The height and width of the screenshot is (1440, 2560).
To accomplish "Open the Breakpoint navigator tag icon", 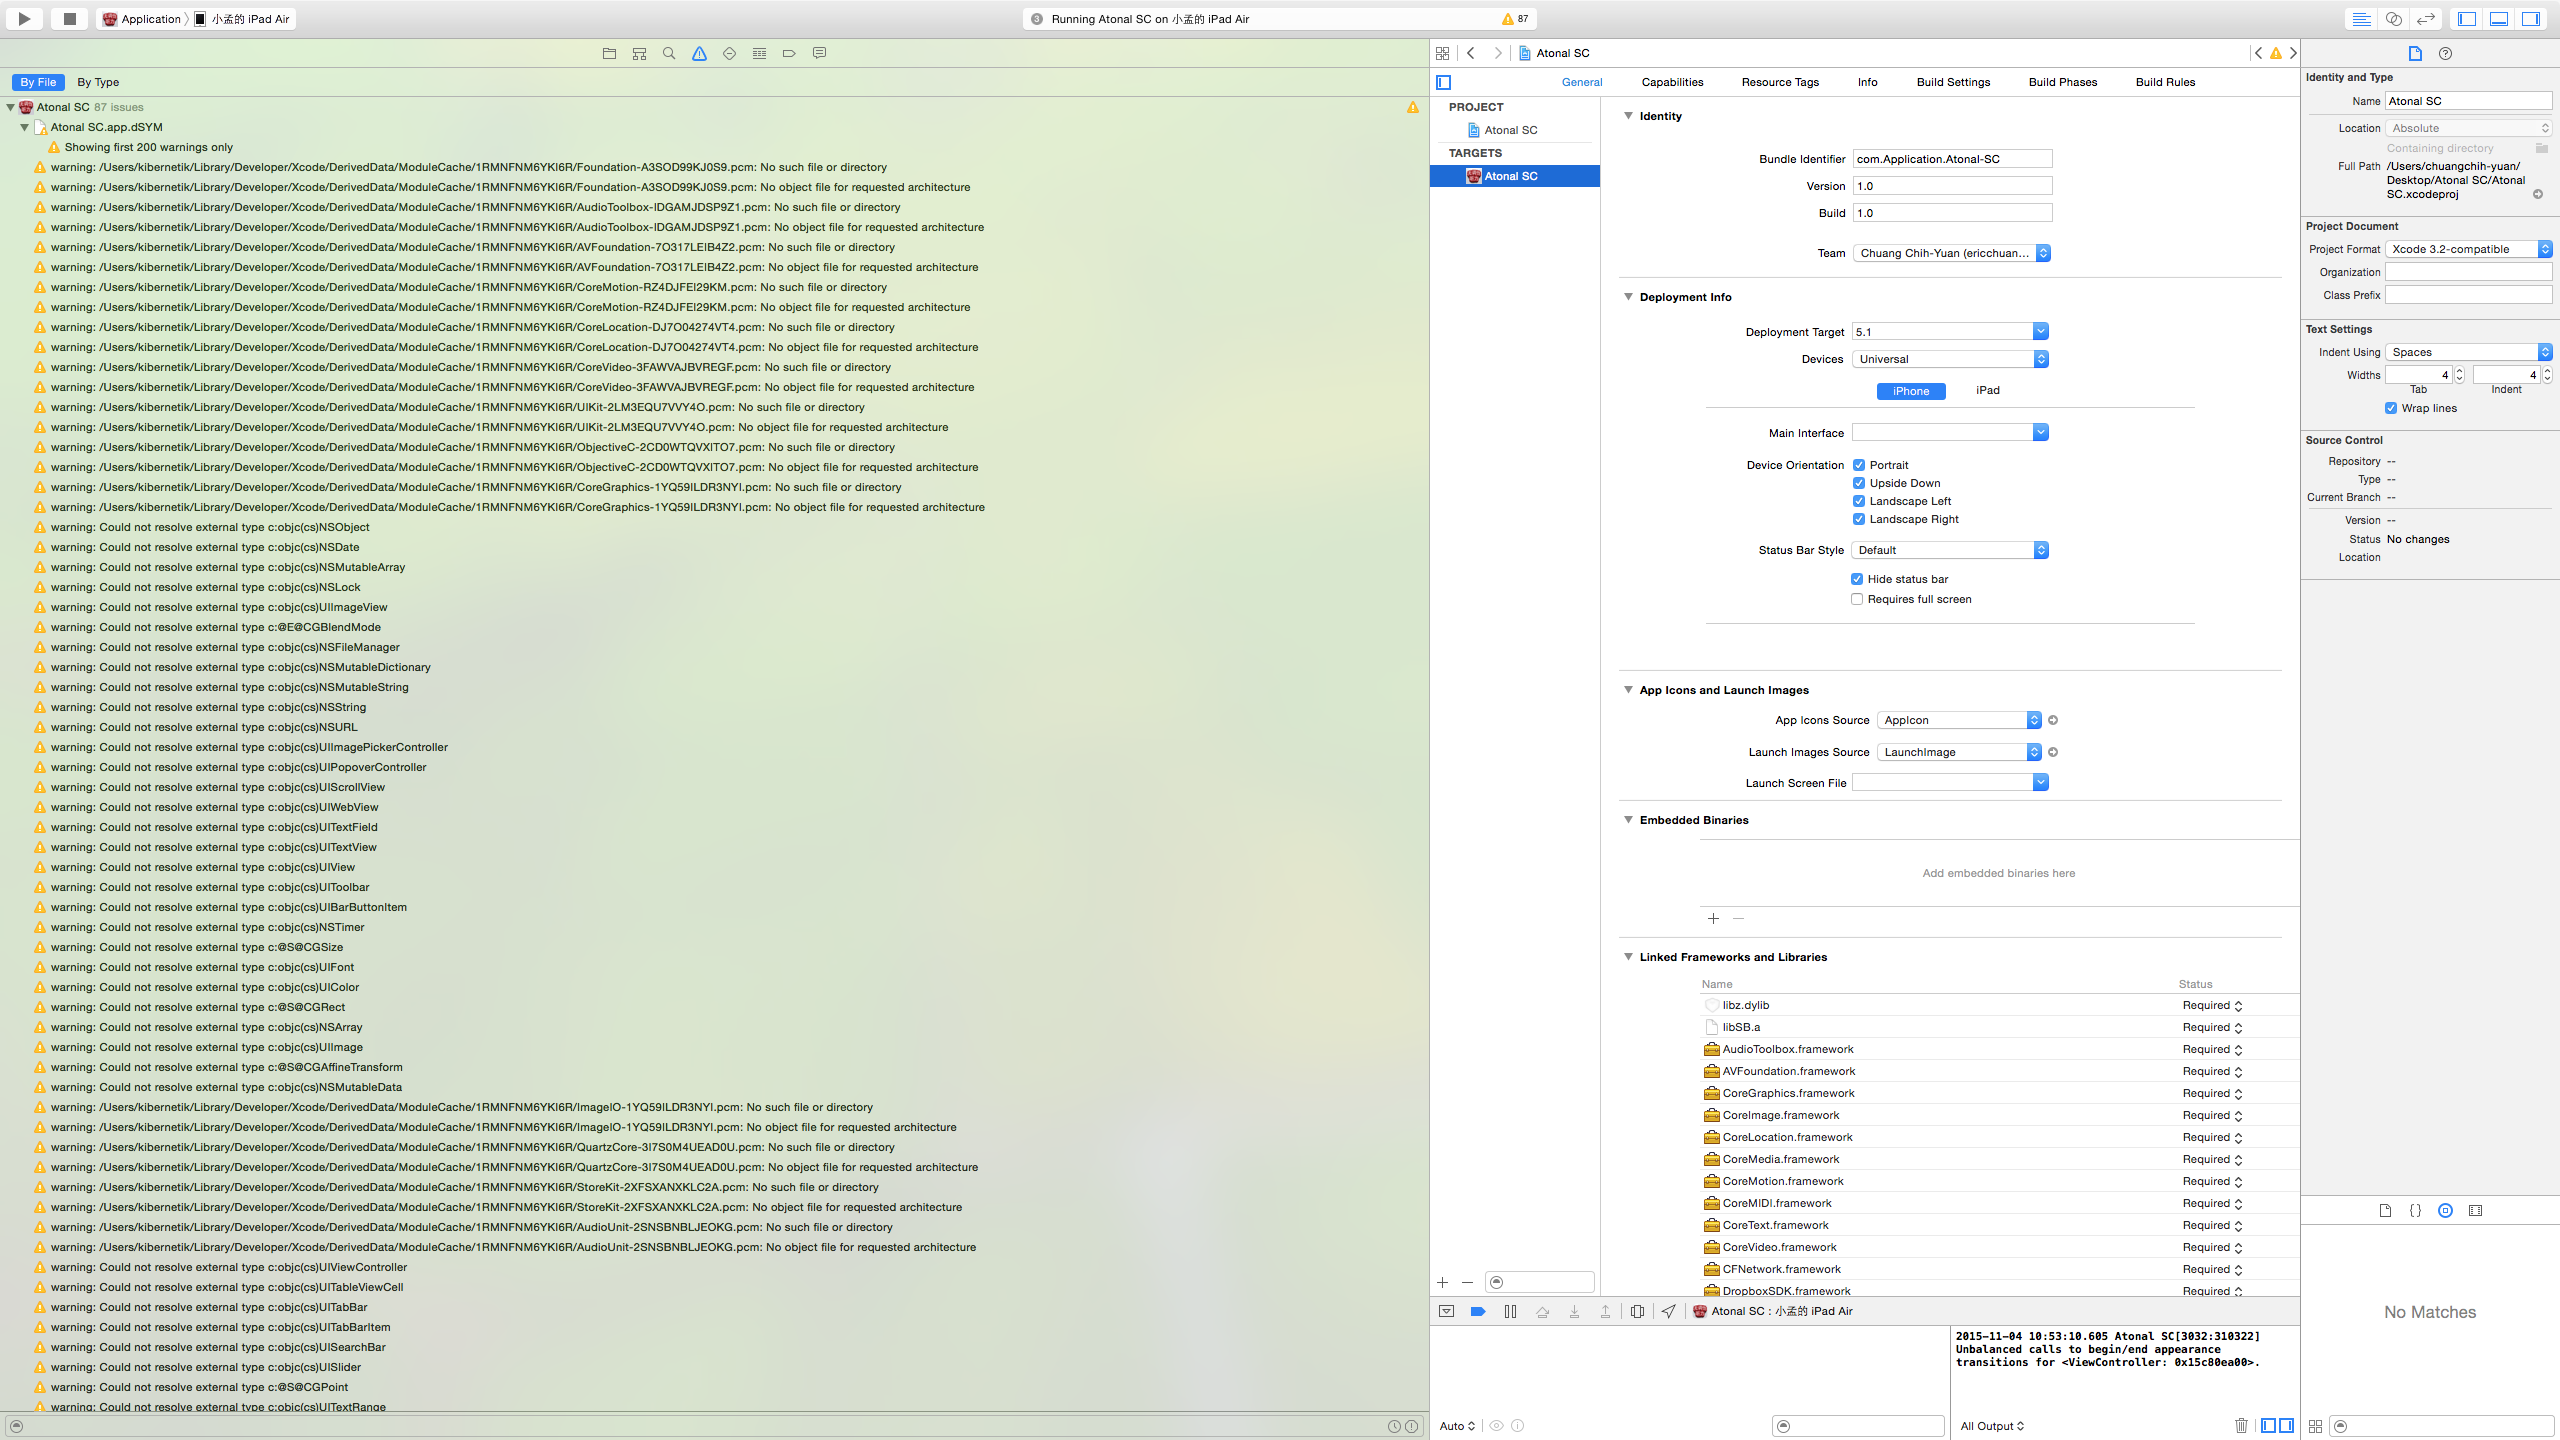I will coord(789,54).
